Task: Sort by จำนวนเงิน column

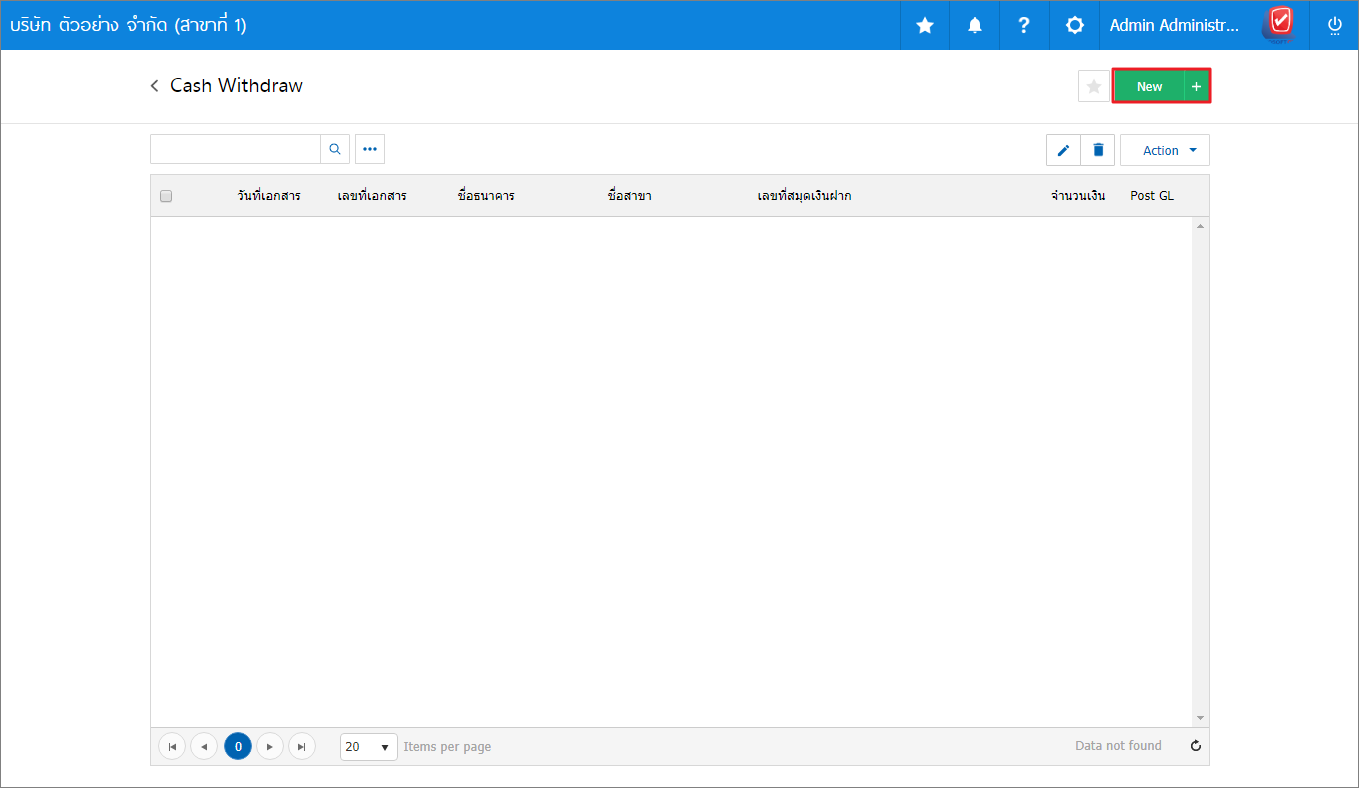Action: click(x=1078, y=196)
